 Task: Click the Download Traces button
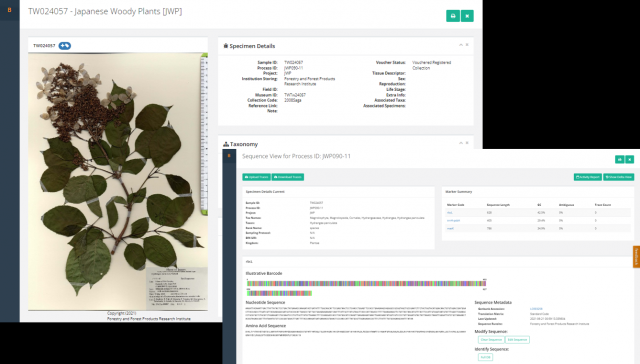click(x=288, y=177)
